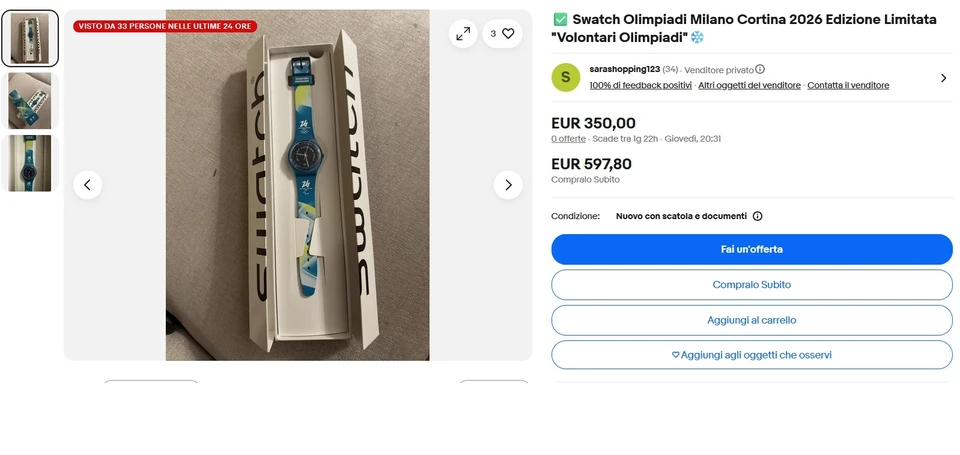Expand seller details with the chevron arrow
960x455 pixels.
943,78
